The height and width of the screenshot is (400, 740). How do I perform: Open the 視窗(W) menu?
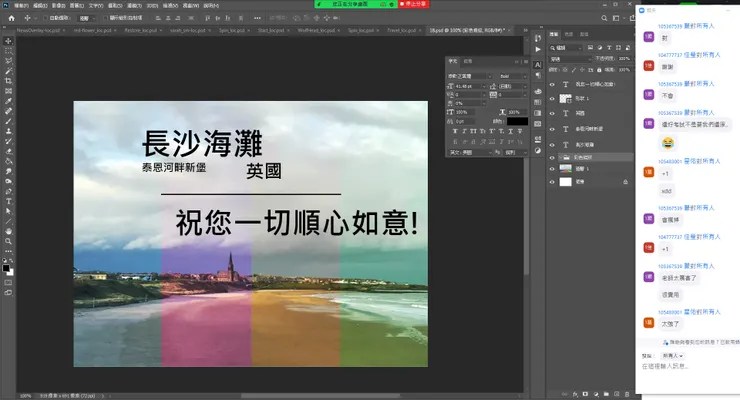[191, 6]
